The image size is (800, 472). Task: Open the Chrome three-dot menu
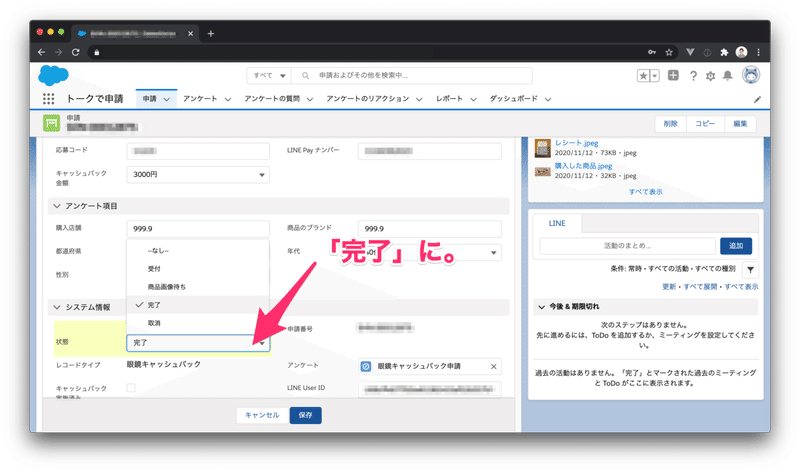pos(759,52)
